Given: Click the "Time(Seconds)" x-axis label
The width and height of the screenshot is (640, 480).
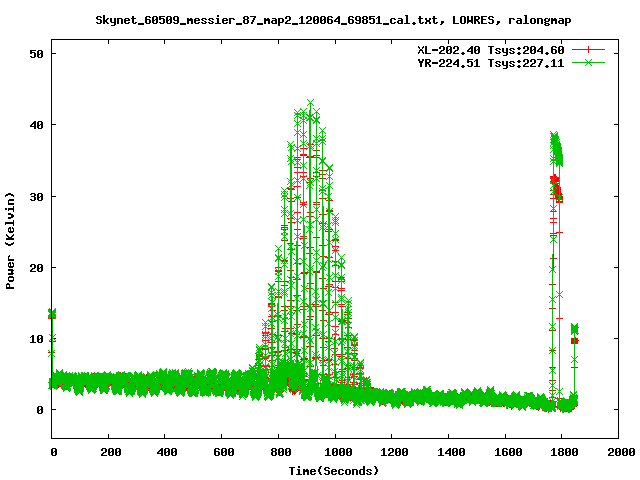Looking at the screenshot, I should point(334,471).
